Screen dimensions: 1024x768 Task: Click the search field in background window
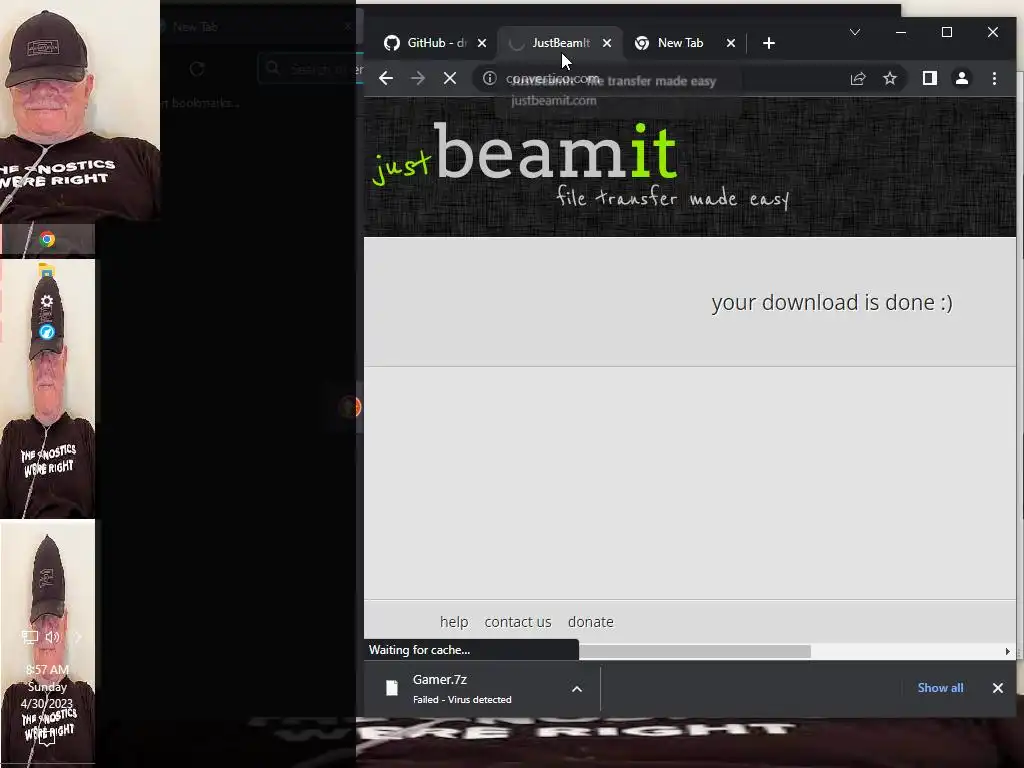pos(310,69)
